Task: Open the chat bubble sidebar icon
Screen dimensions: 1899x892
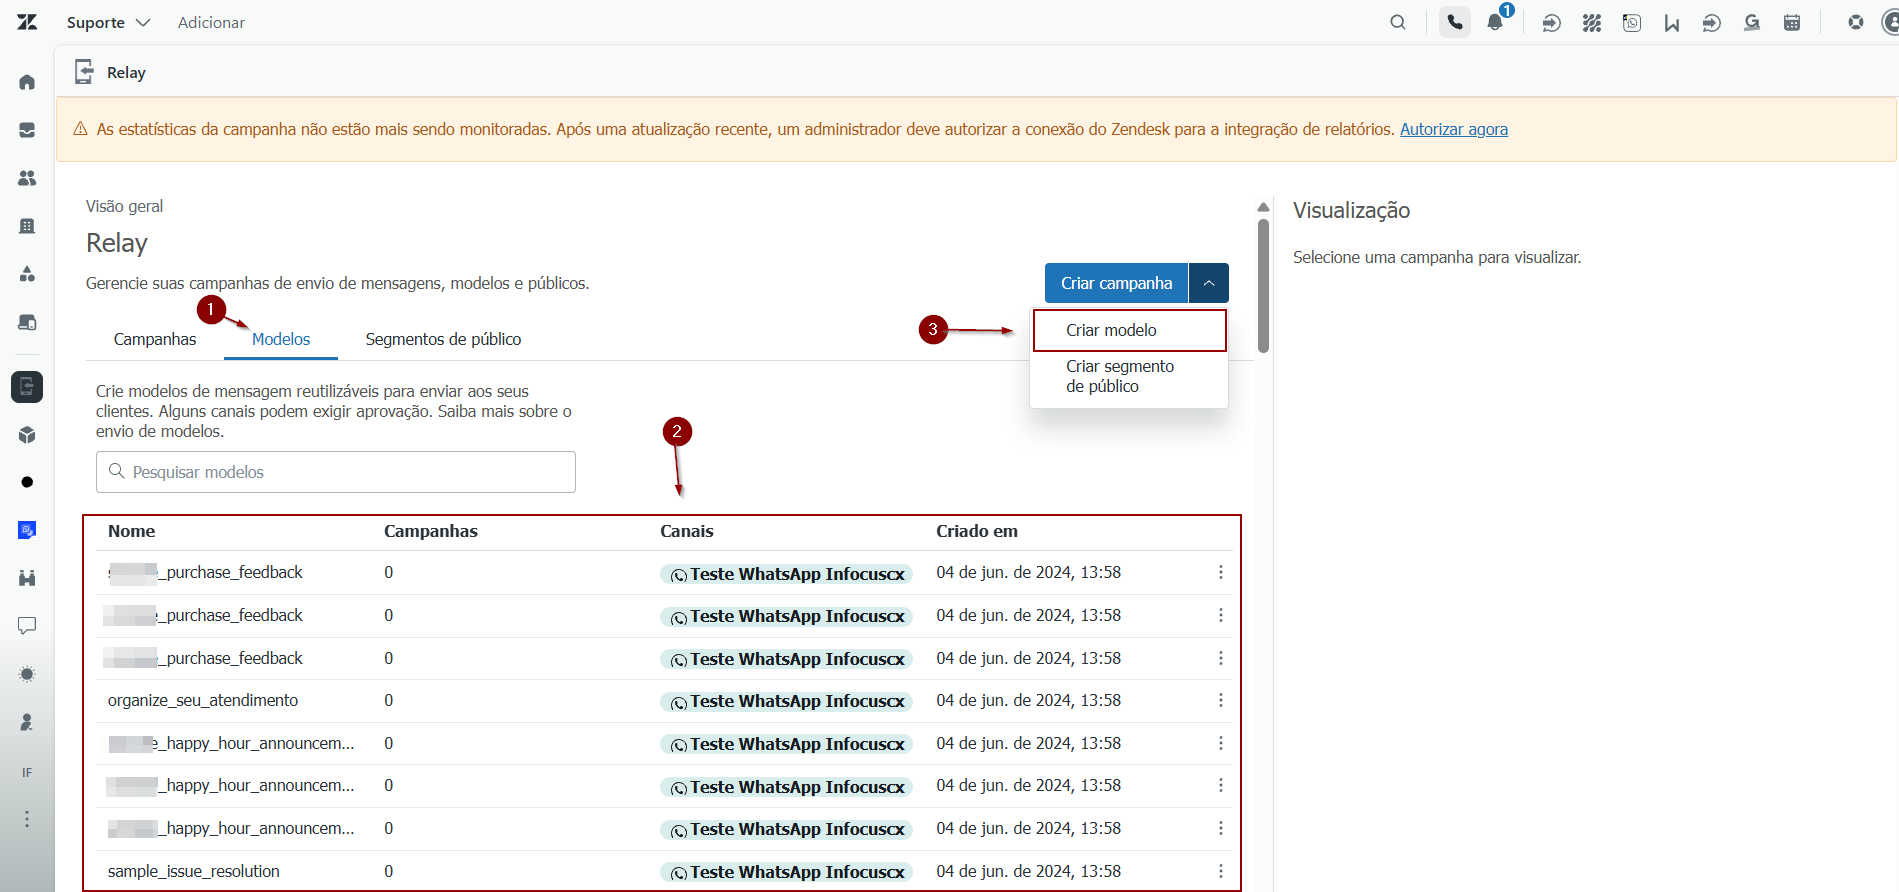Action: pyautogui.click(x=27, y=626)
